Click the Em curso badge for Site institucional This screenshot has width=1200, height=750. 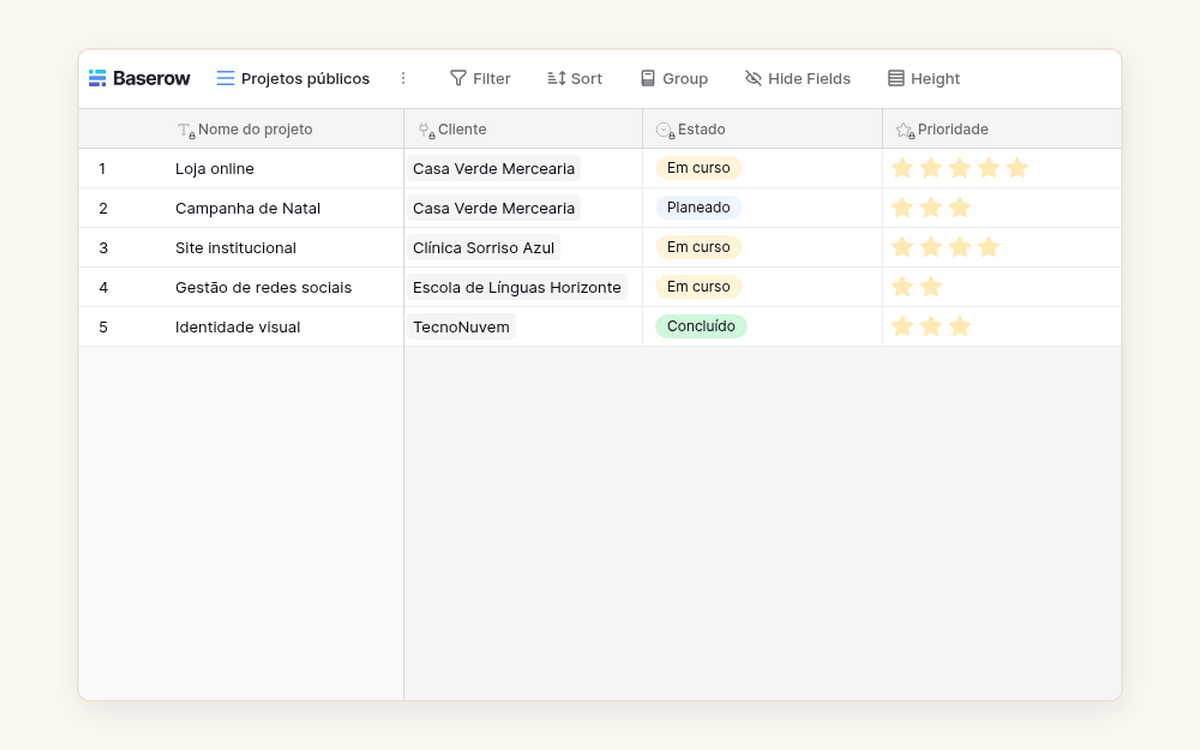click(x=698, y=247)
